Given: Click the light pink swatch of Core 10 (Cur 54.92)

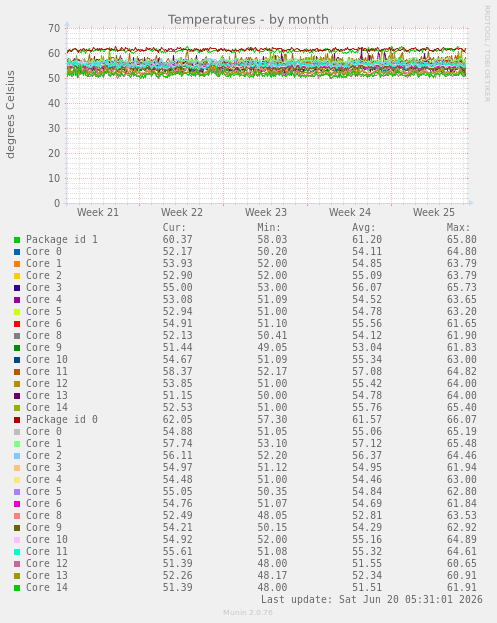Looking at the screenshot, I should click(17, 540).
